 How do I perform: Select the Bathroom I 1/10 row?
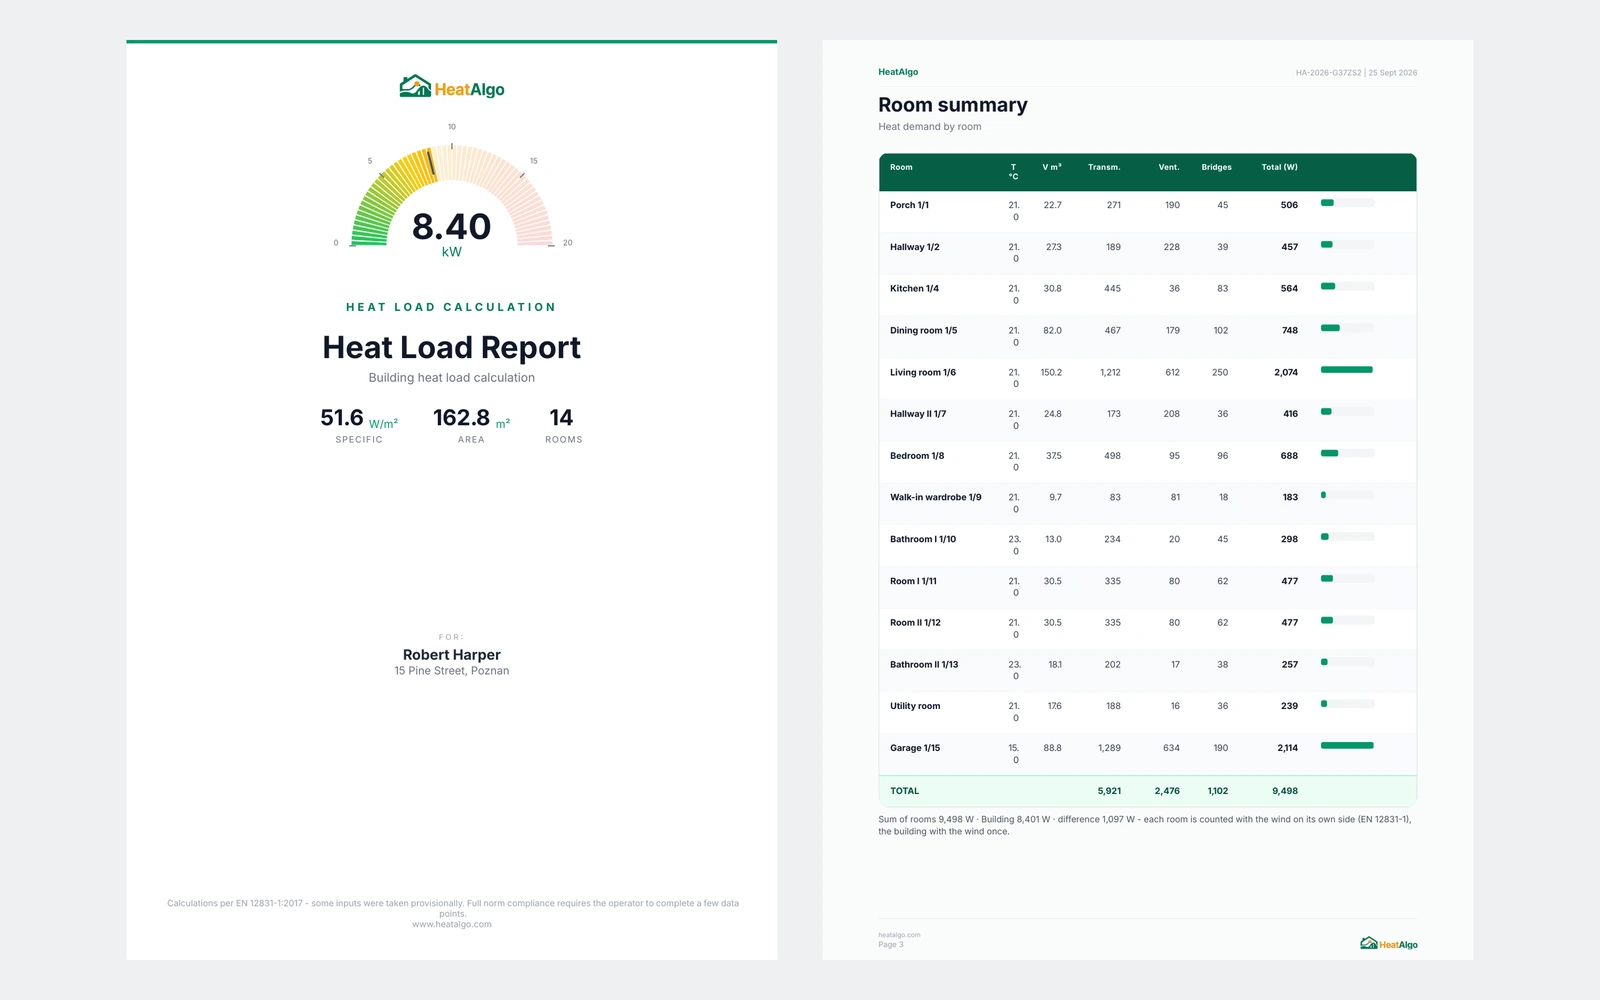pos(1147,546)
